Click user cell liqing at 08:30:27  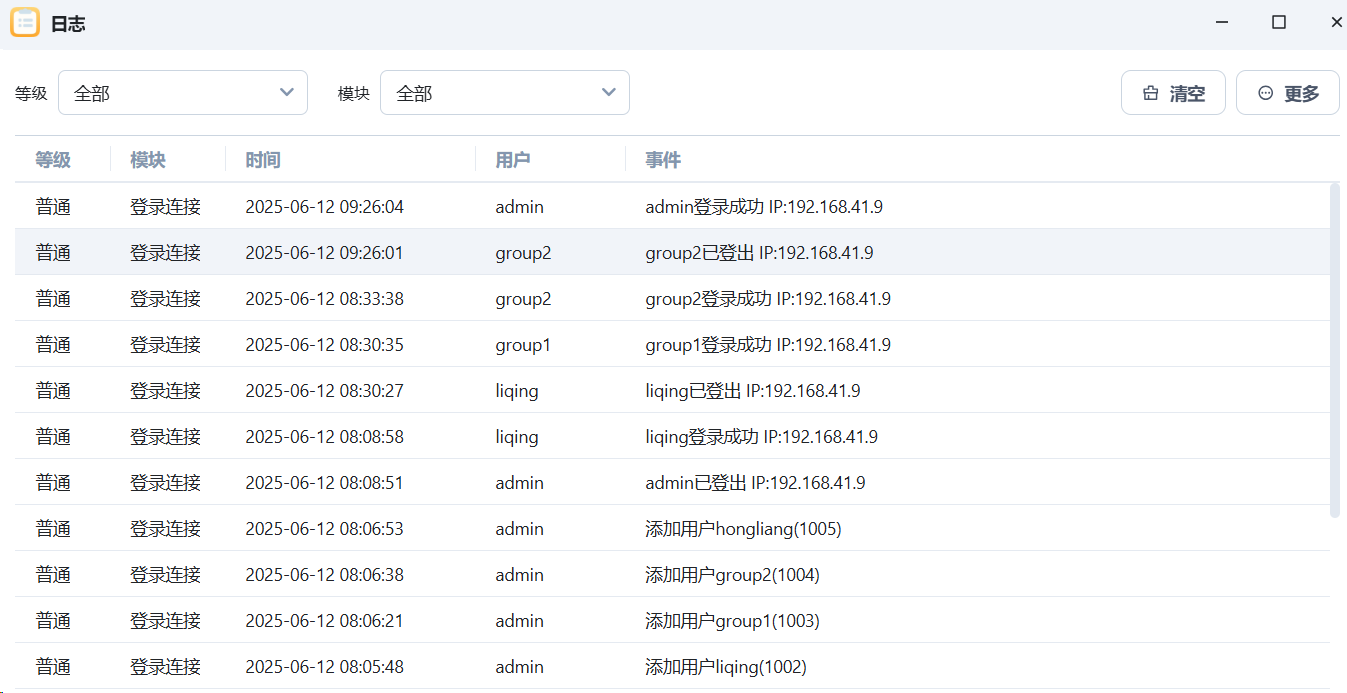tap(517, 392)
